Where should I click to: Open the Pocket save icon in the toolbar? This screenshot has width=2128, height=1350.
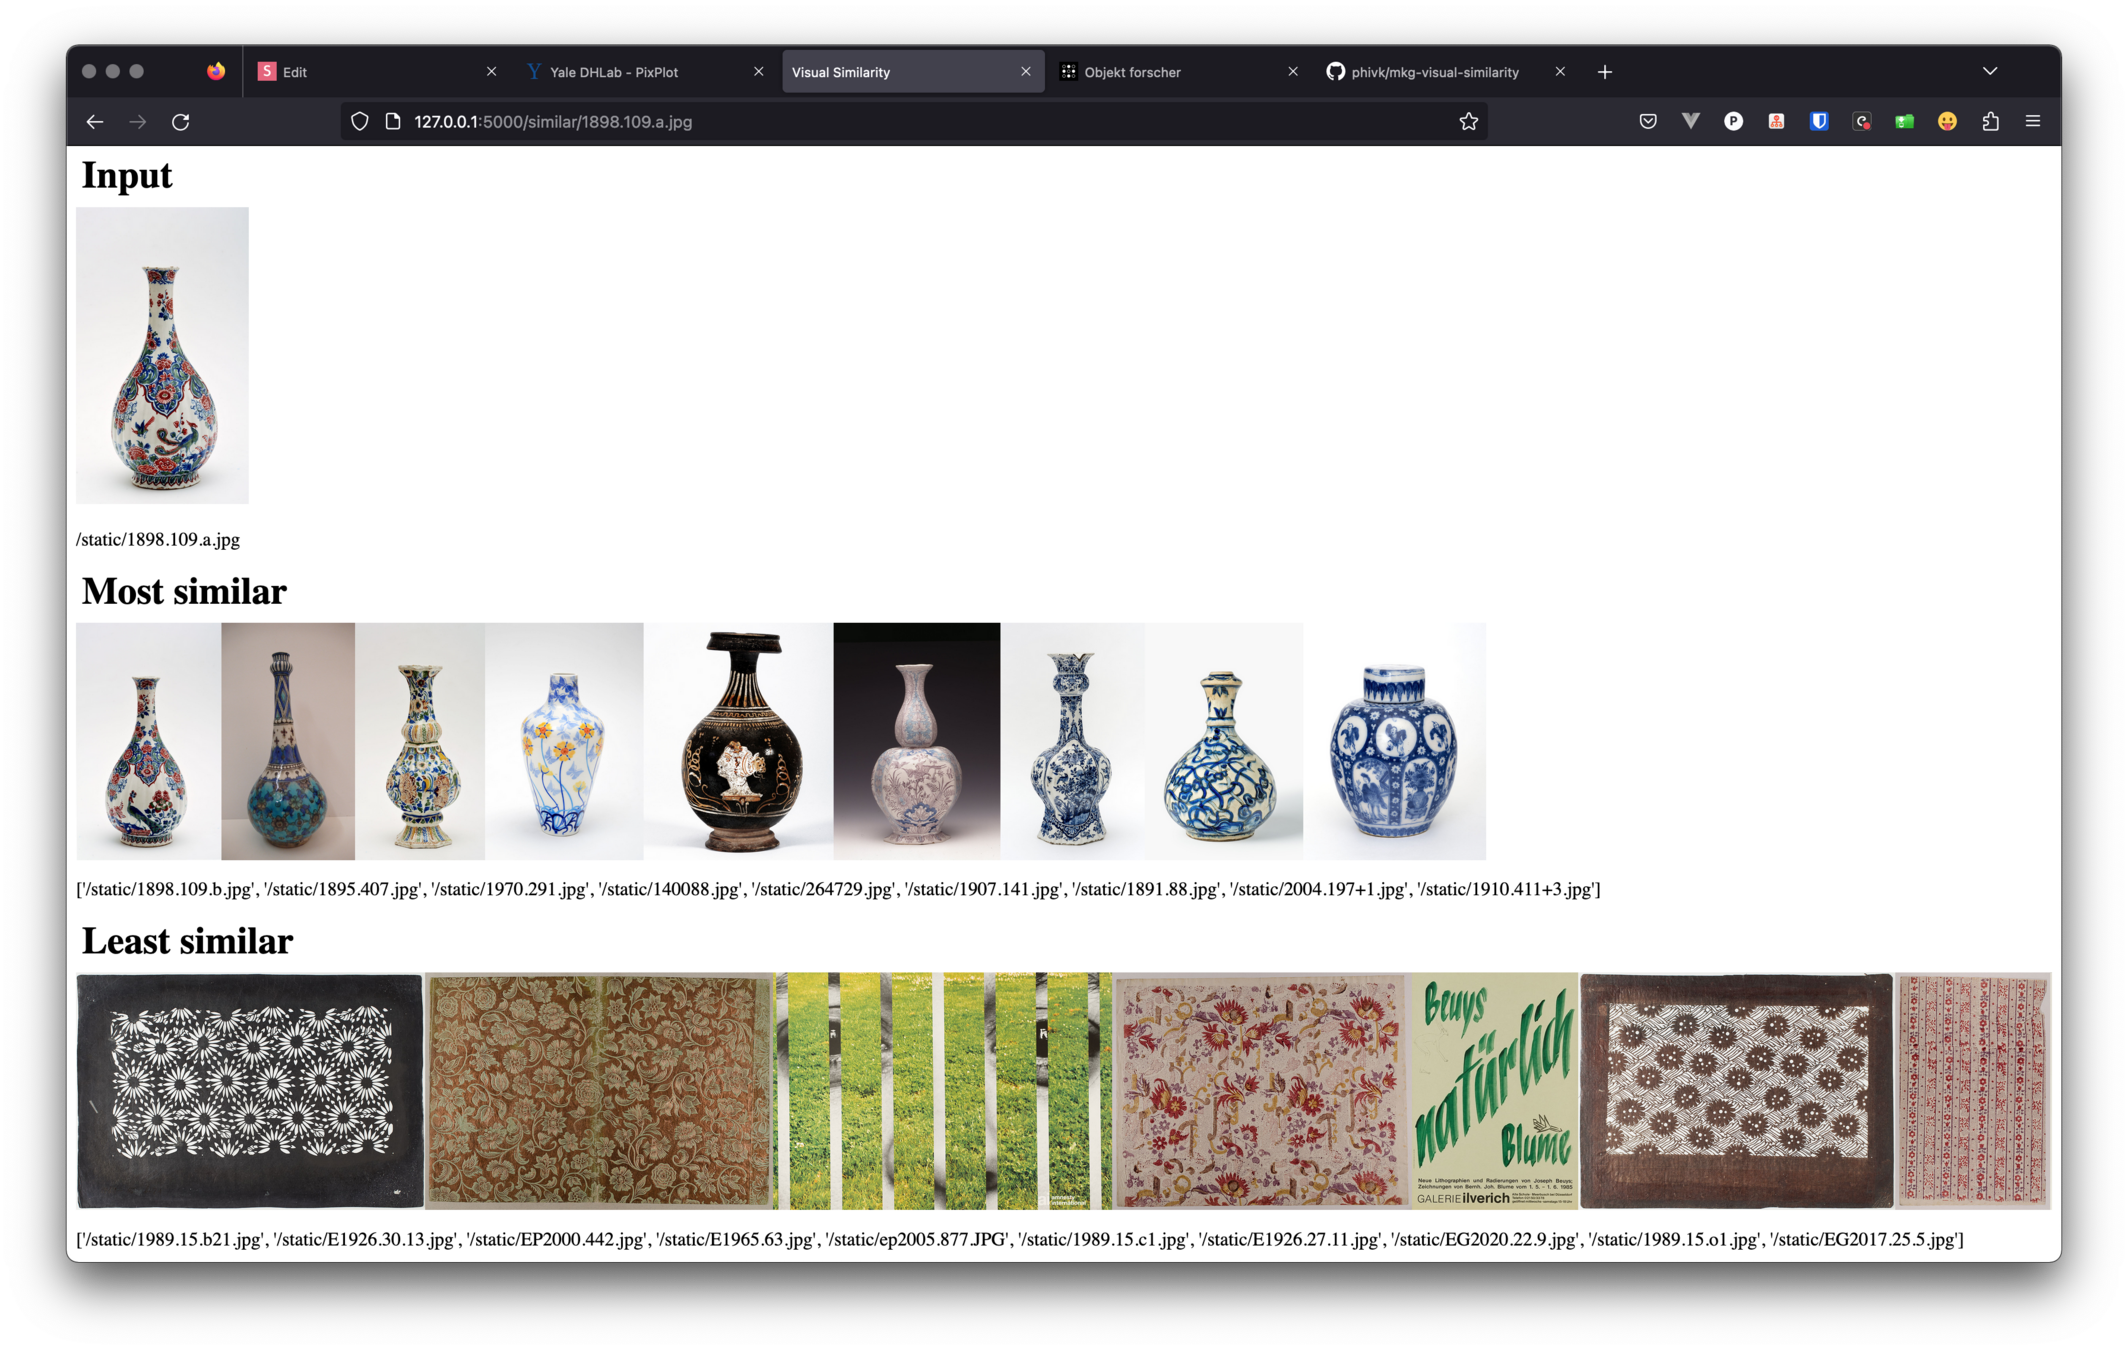[x=1647, y=122]
